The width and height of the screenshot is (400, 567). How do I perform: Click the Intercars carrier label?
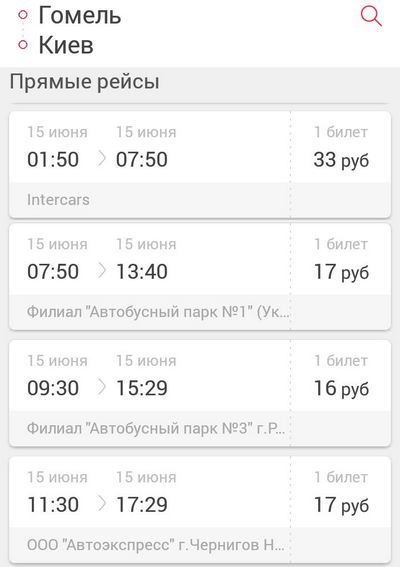pyautogui.click(x=58, y=200)
